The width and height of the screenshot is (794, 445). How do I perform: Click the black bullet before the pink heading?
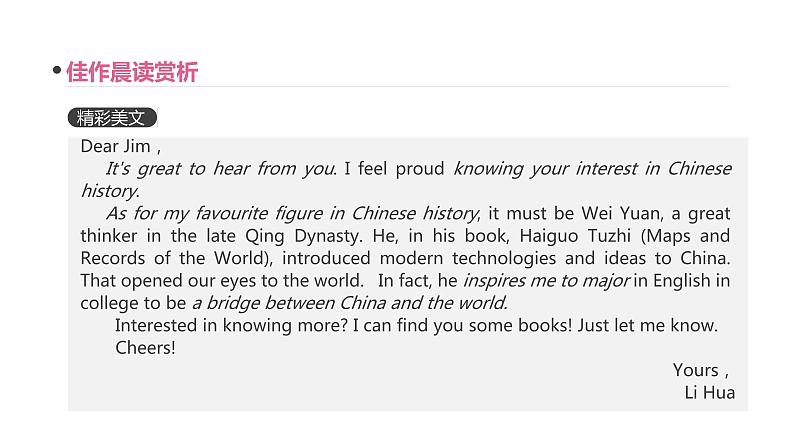point(57,70)
